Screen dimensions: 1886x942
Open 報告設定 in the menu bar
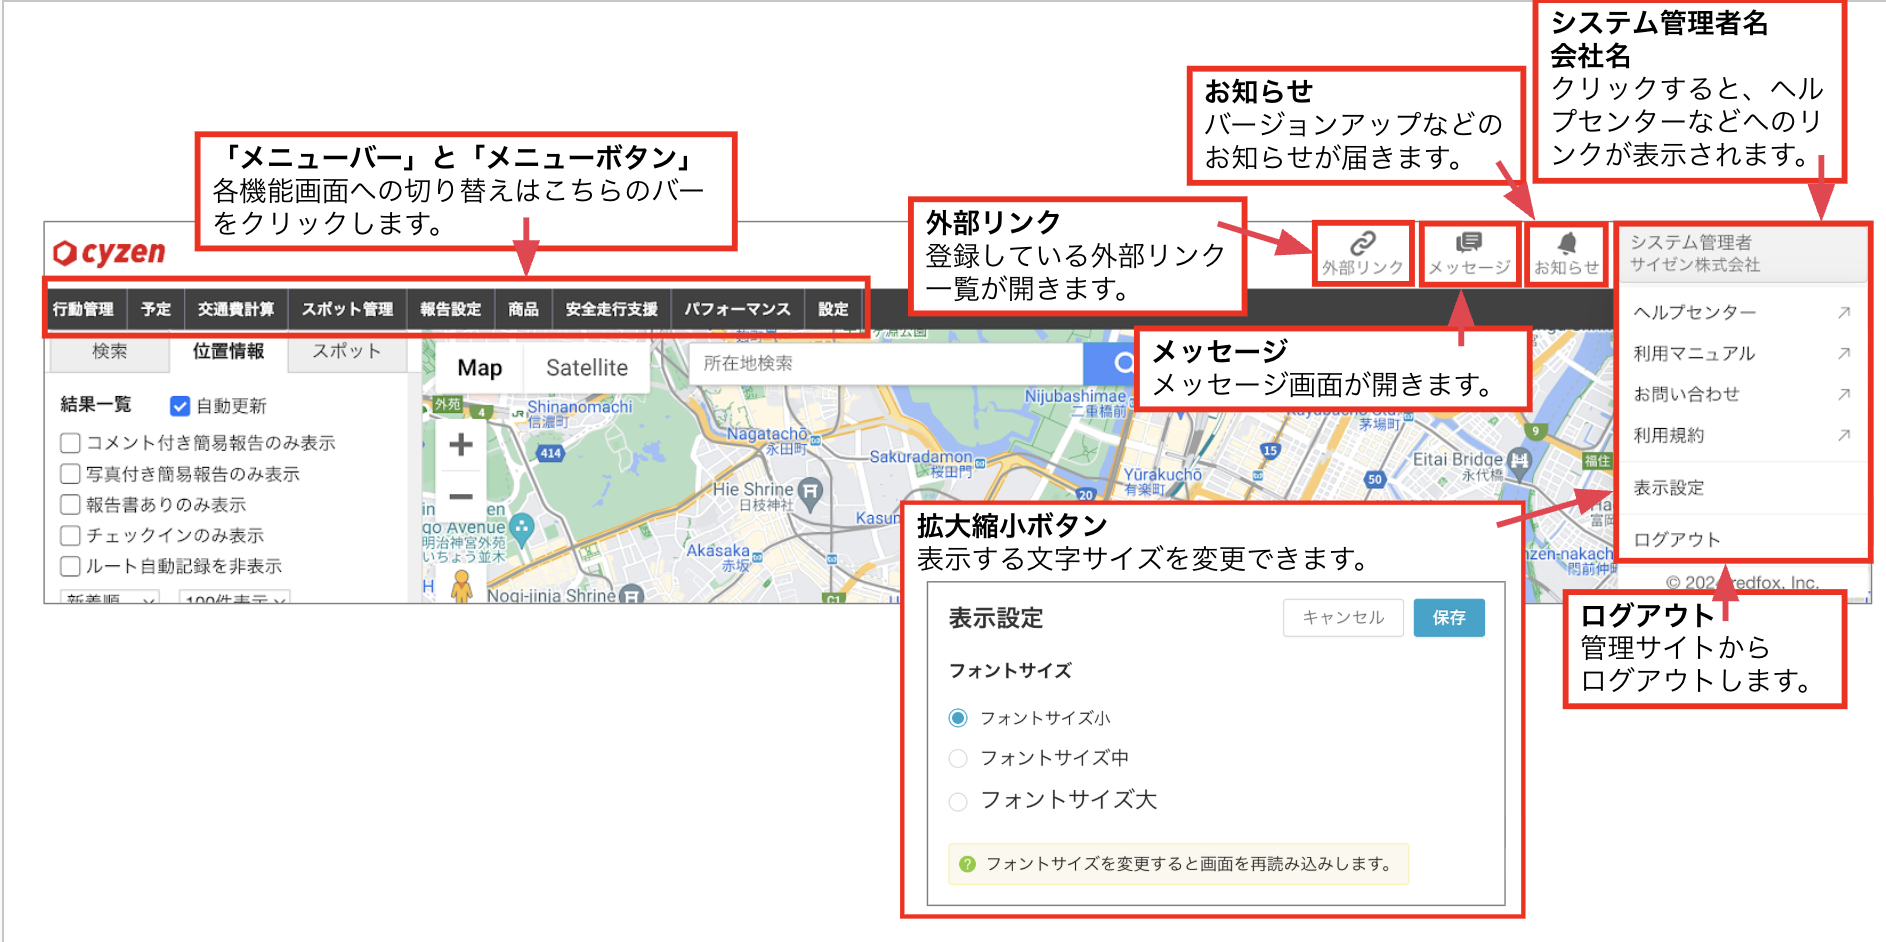tap(451, 309)
